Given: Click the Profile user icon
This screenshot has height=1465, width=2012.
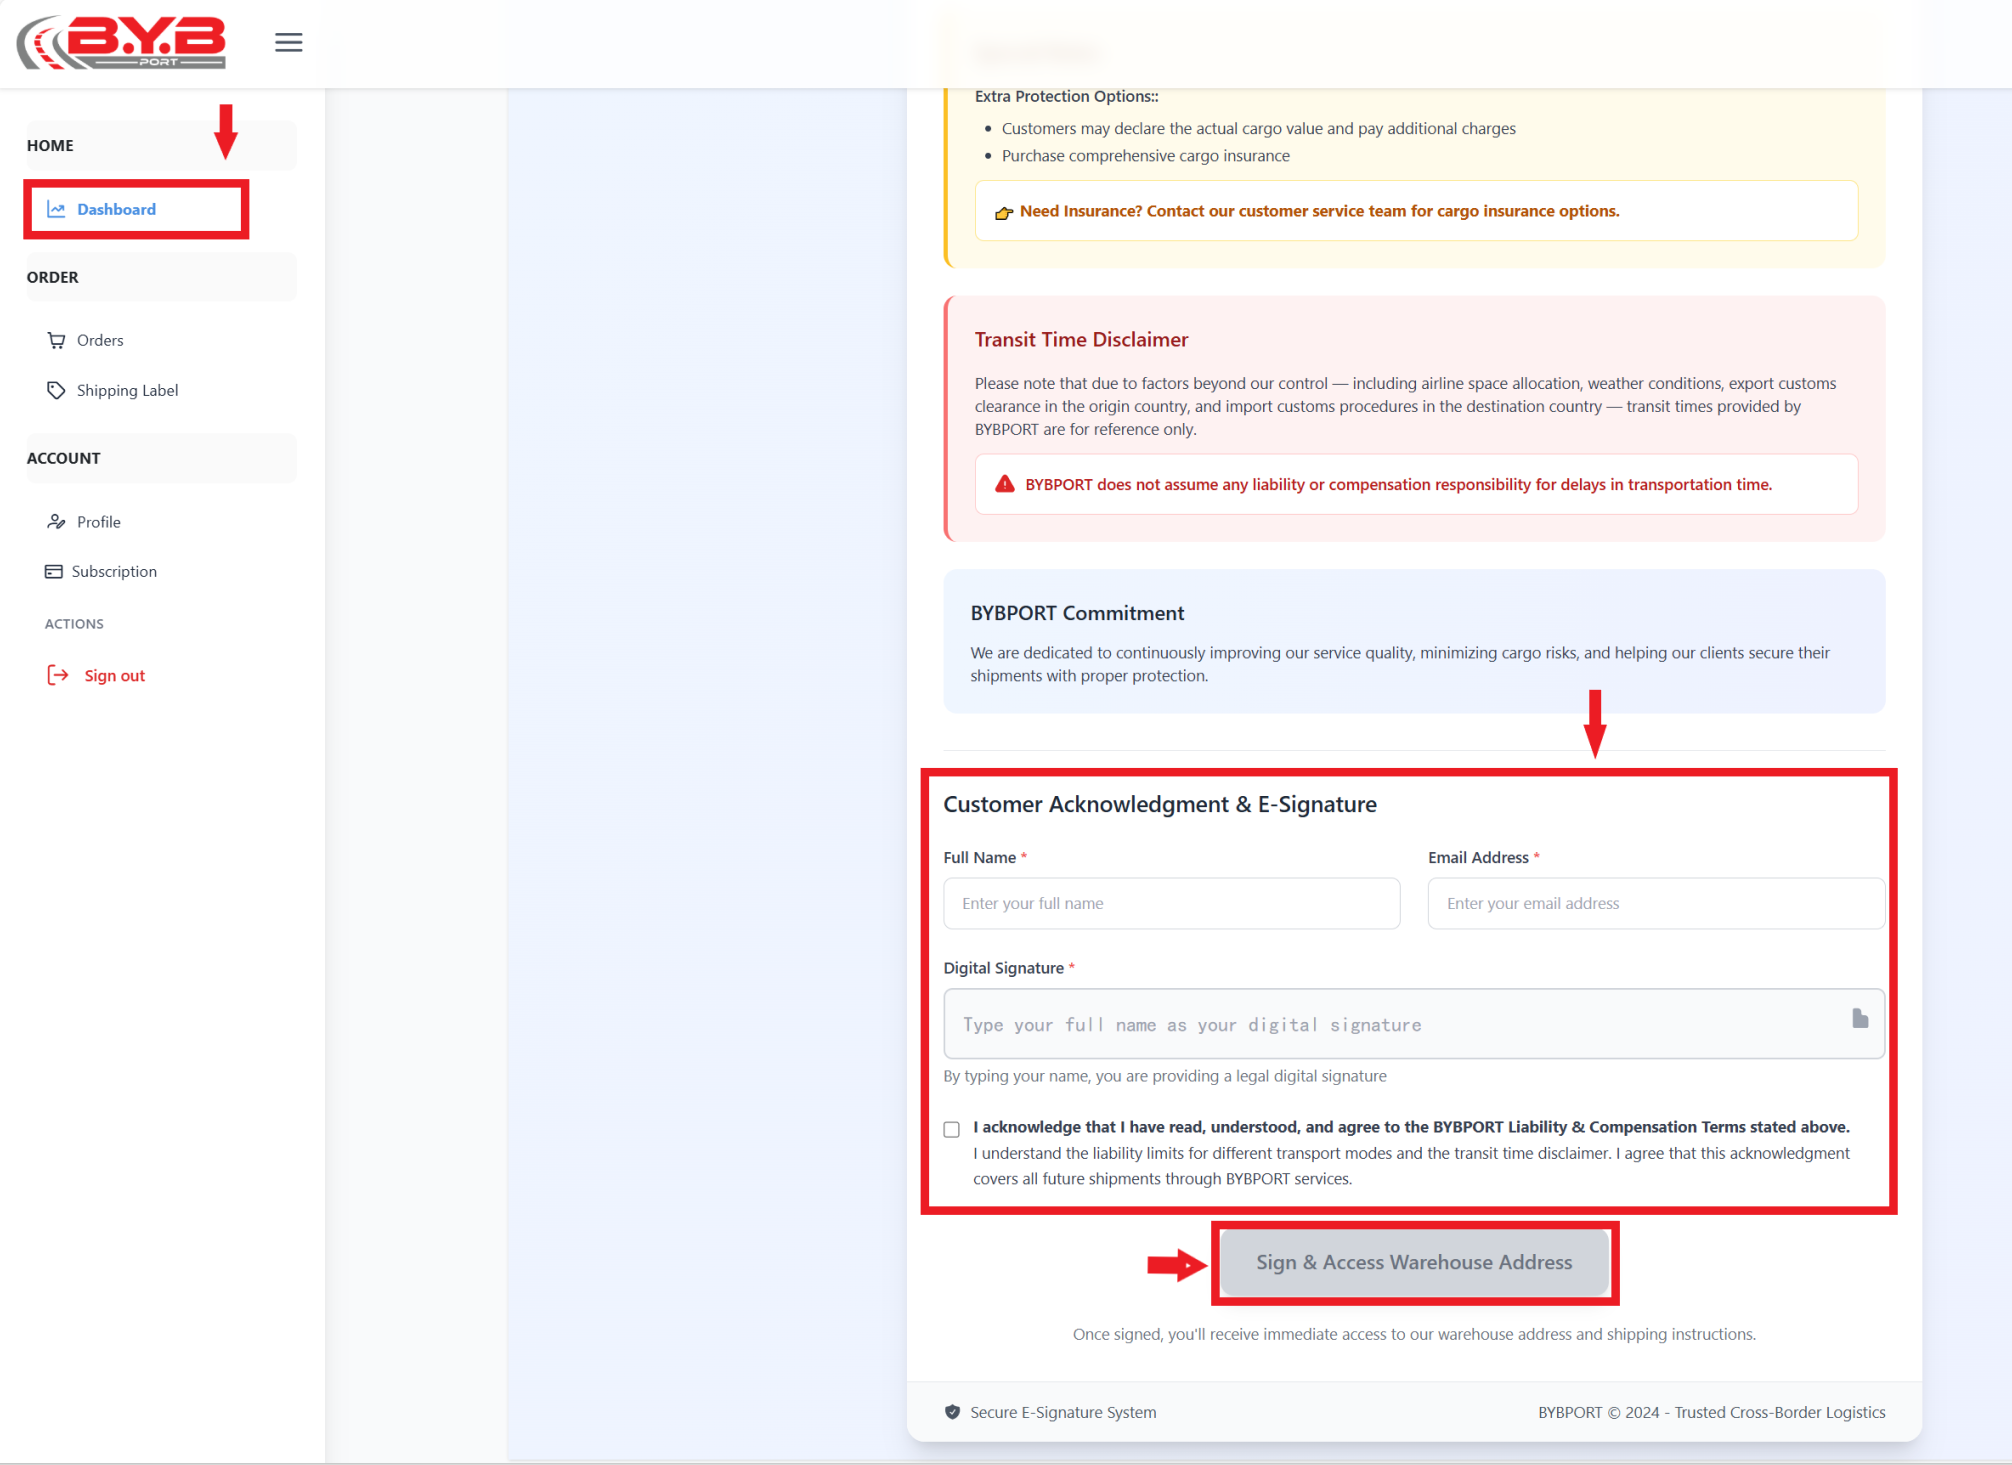Looking at the screenshot, I should pyautogui.click(x=56, y=522).
